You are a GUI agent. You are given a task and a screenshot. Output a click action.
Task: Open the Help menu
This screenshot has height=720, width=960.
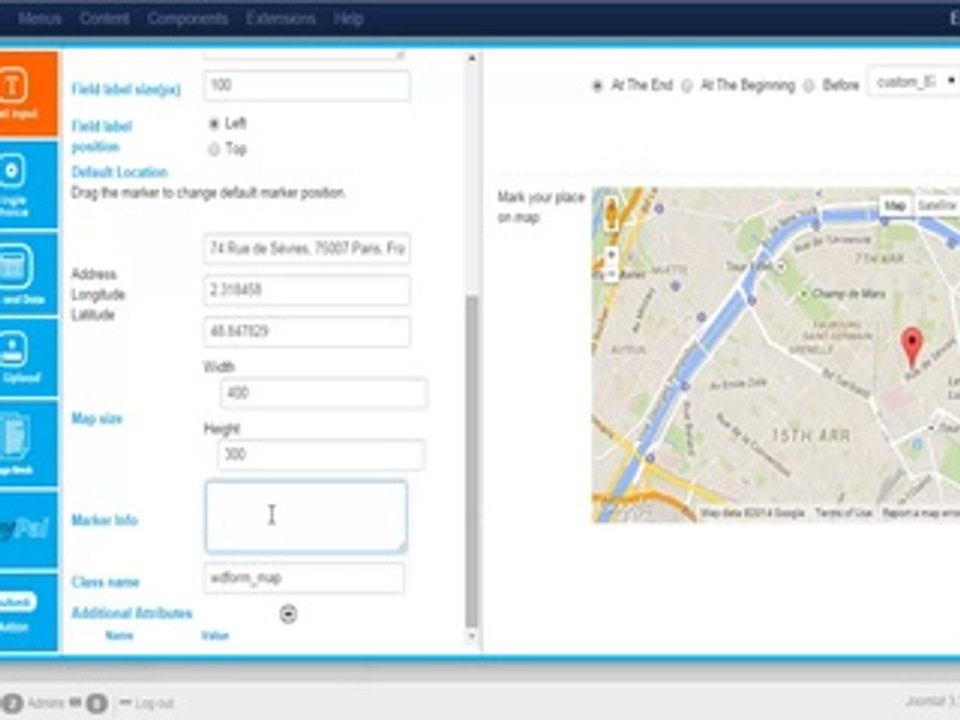pyautogui.click(x=349, y=18)
